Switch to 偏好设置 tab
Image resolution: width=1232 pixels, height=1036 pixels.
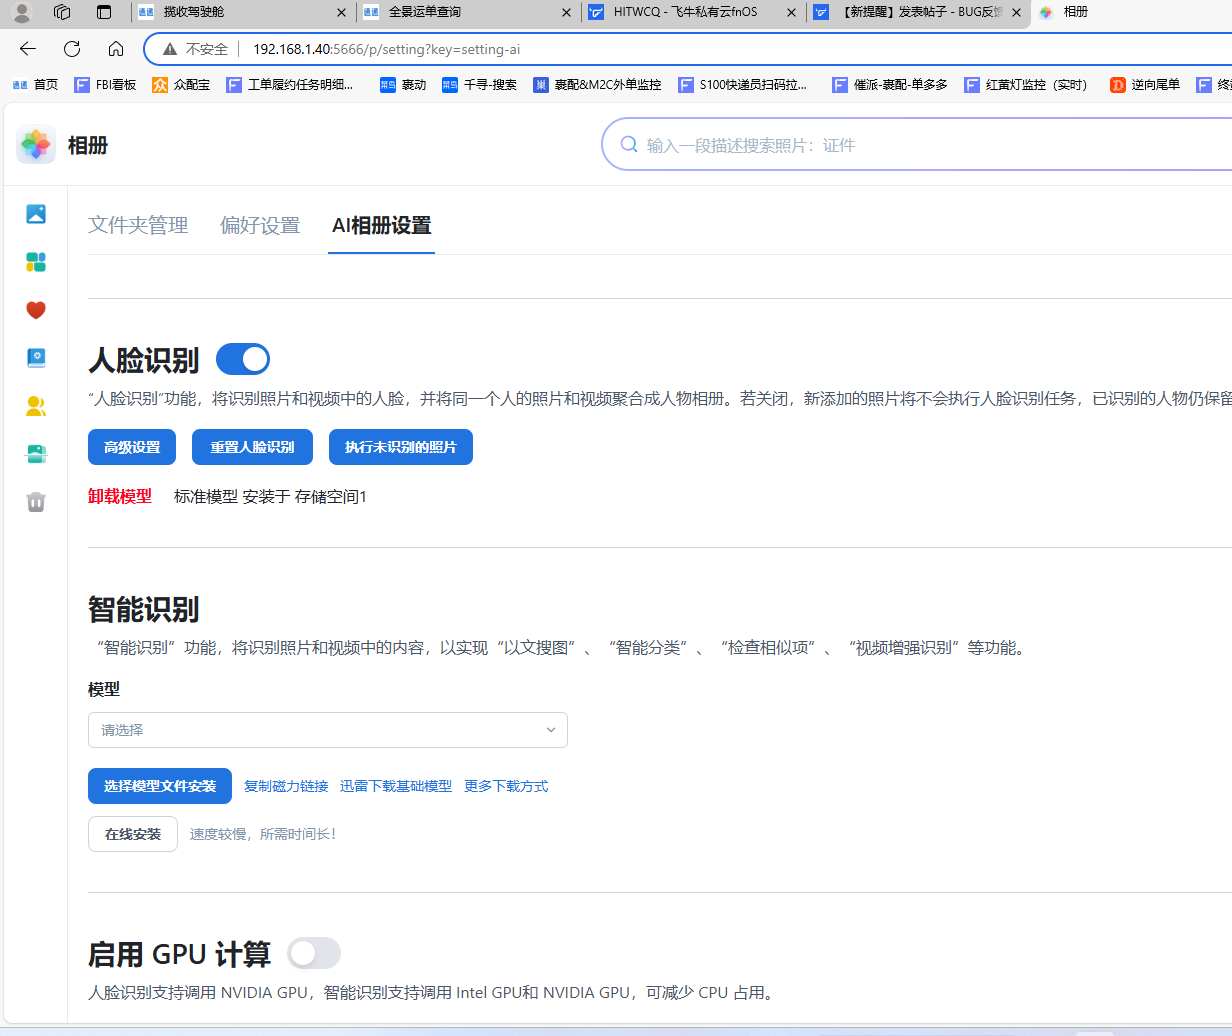click(x=260, y=225)
